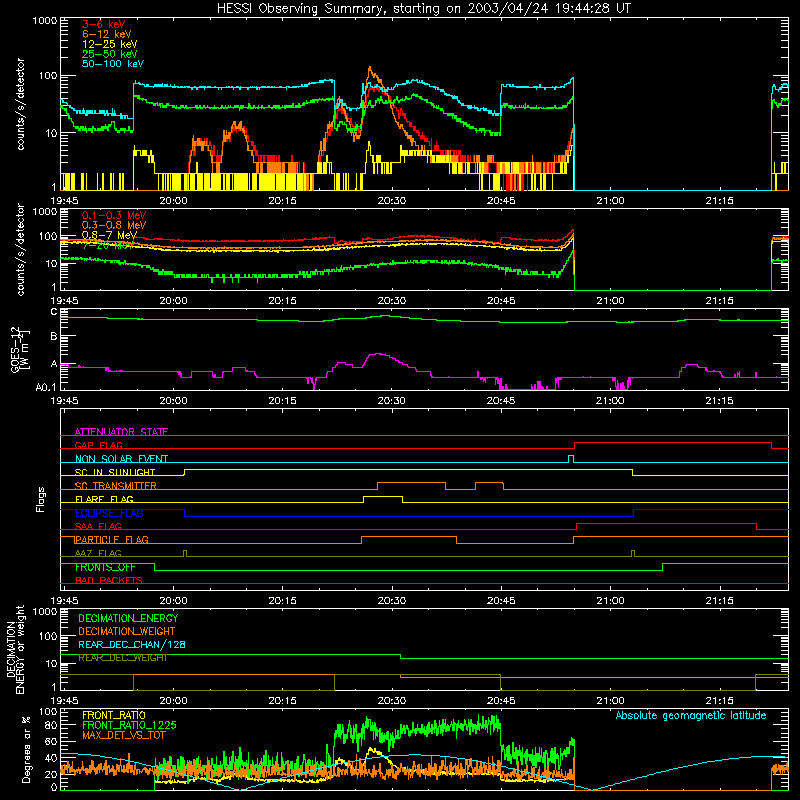This screenshot has width=800, height=800.
Task: Select the 12-25 keV legend label
Action: point(110,44)
